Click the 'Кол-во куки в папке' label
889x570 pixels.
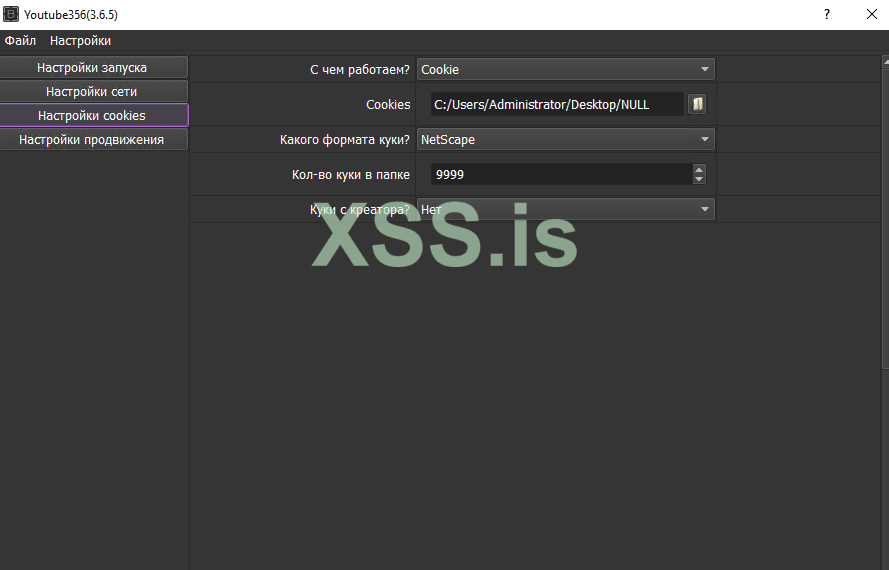coord(350,175)
